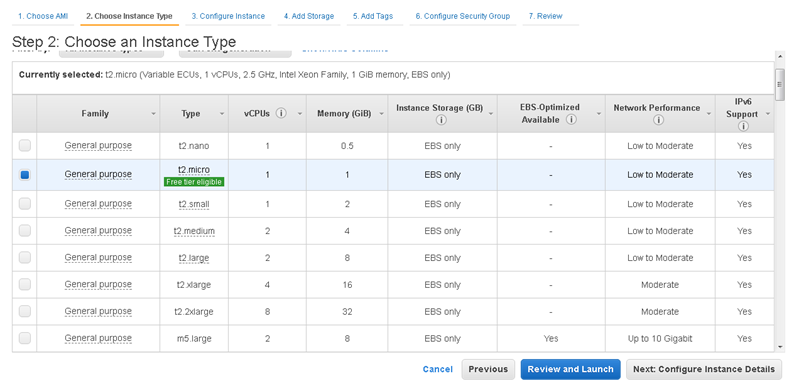This screenshot has height=391, width=794.
Task: Select the t2.large instance checkbox
Action: coord(24,257)
